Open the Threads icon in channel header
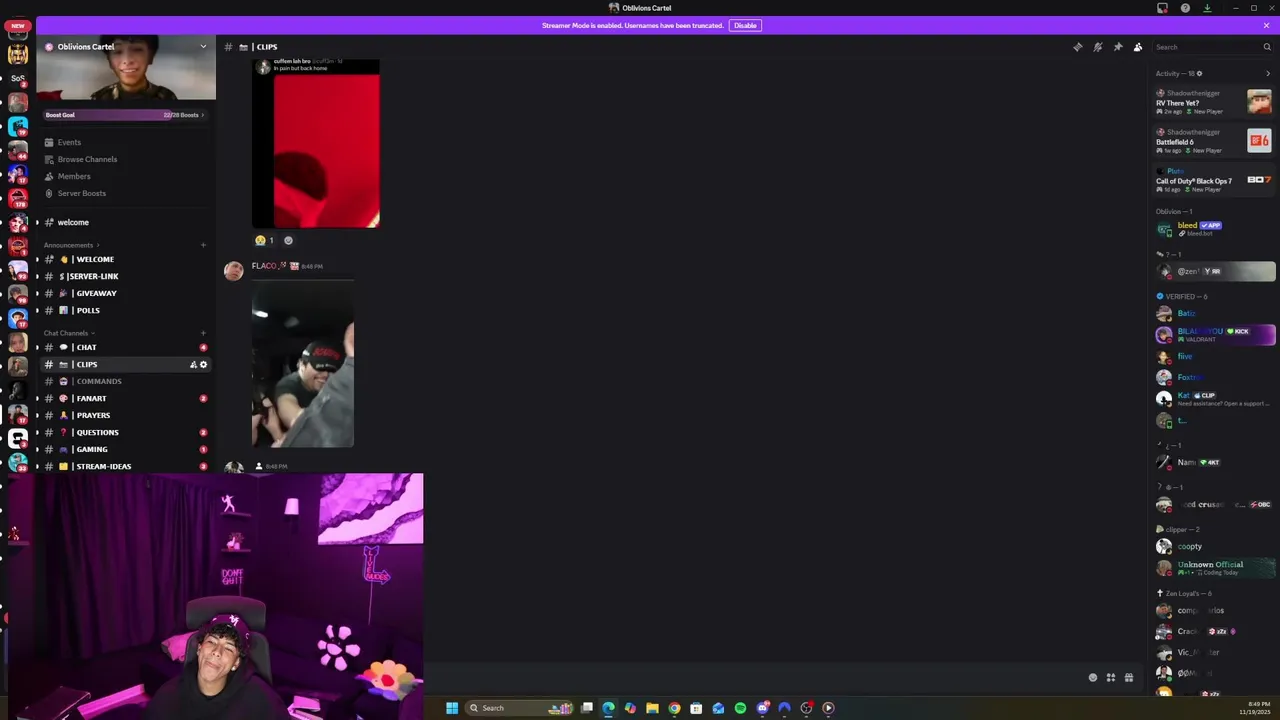This screenshot has width=1280, height=720. tap(1077, 47)
